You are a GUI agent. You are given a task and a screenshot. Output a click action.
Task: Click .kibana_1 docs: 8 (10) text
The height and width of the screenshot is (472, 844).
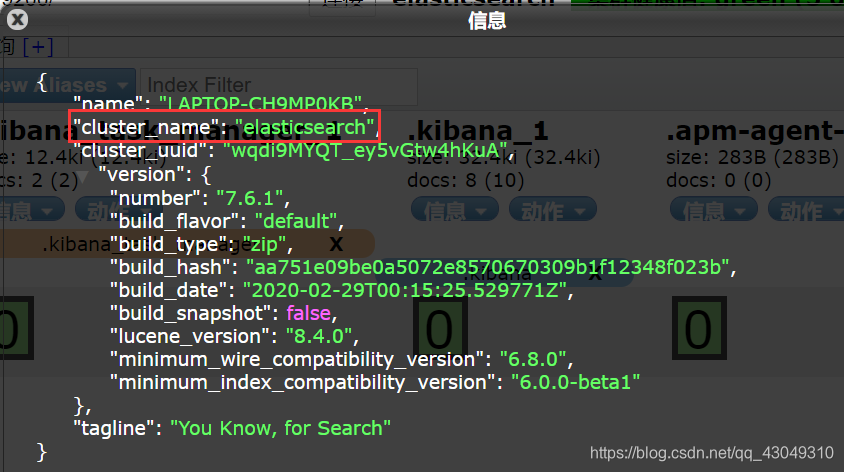pyautogui.click(x=466, y=180)
